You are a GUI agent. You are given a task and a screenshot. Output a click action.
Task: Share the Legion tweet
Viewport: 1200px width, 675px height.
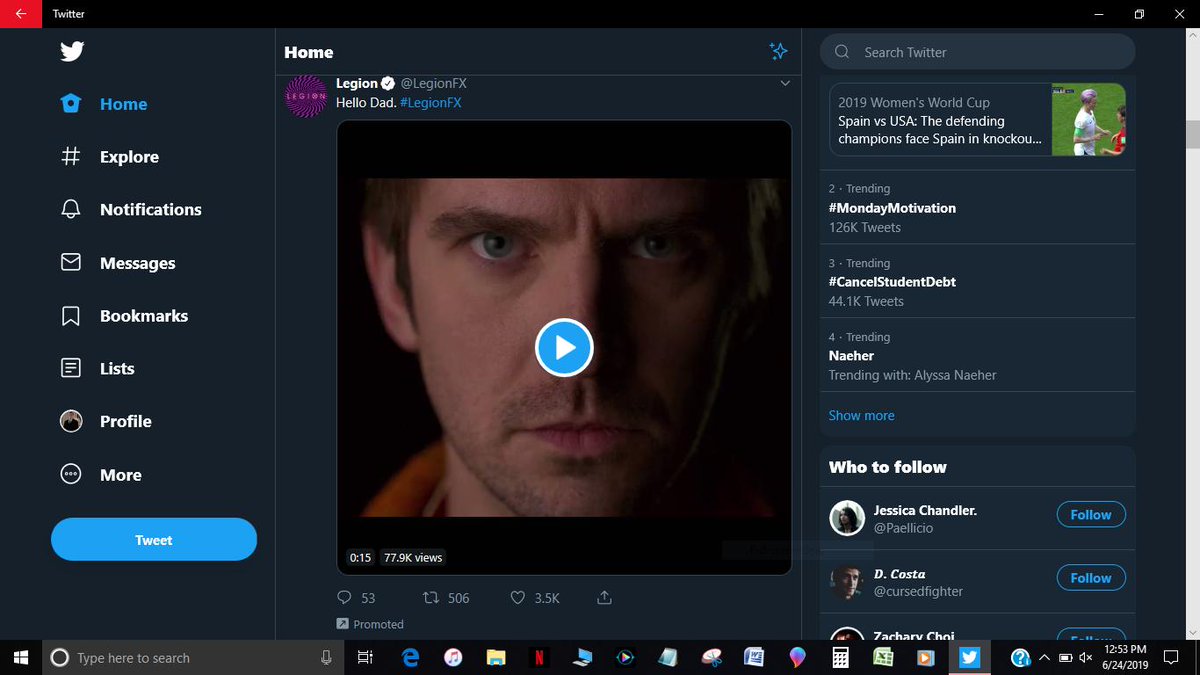coord(603,597)
